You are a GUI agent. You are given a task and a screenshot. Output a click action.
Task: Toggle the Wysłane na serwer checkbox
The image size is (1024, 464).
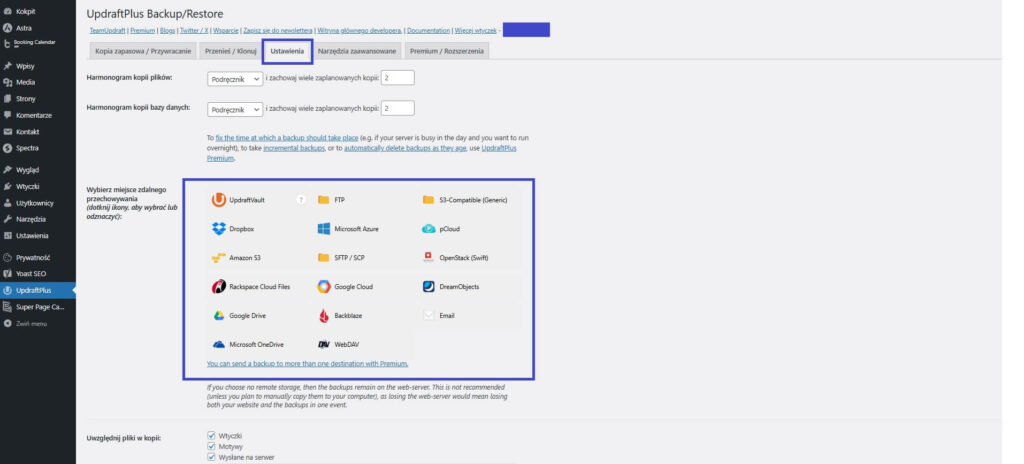pos(211,457)
